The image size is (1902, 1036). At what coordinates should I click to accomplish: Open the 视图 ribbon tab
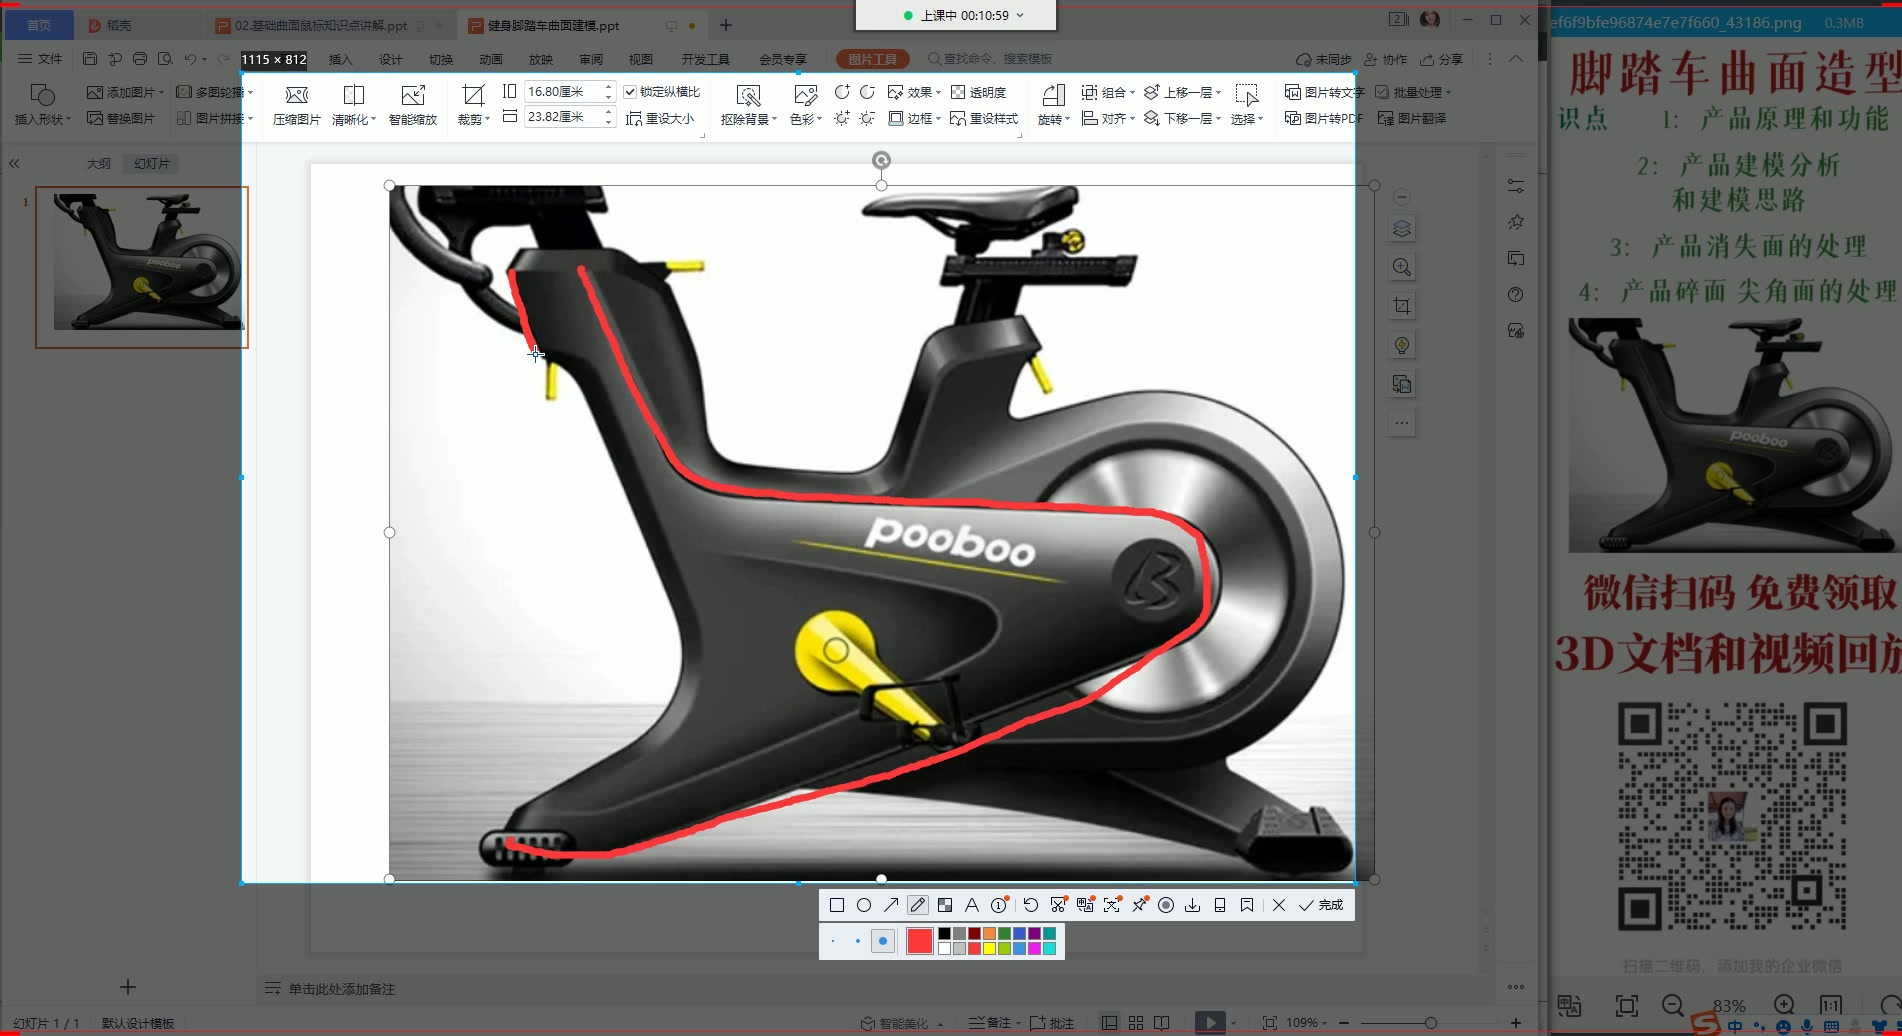click(x=640, y=59)
